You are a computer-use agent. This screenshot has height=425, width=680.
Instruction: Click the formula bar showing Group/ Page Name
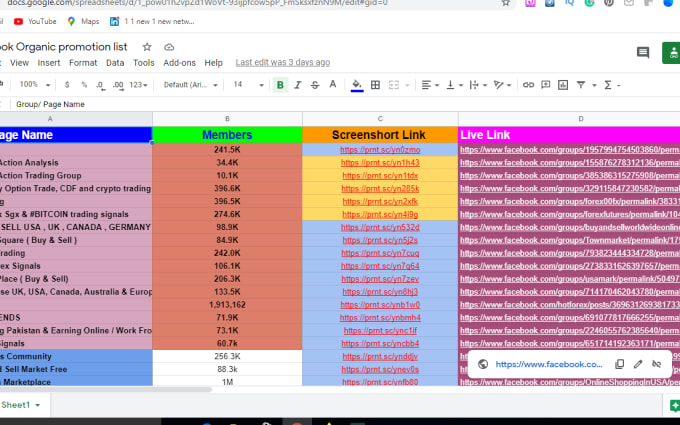347,104
